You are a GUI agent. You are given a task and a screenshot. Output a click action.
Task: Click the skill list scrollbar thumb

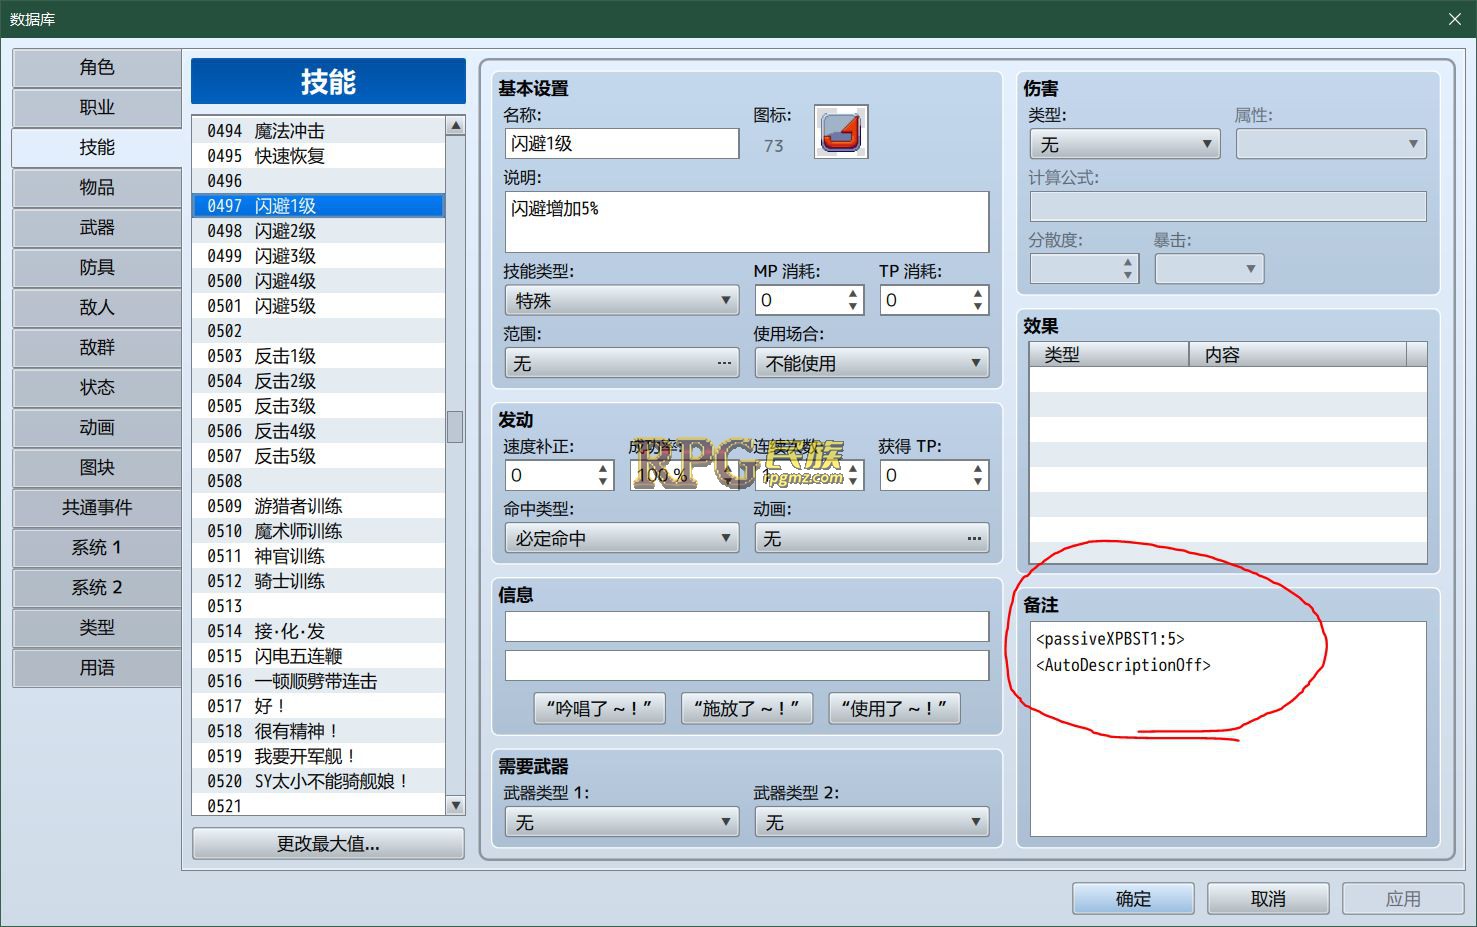[x=455, y=426]
